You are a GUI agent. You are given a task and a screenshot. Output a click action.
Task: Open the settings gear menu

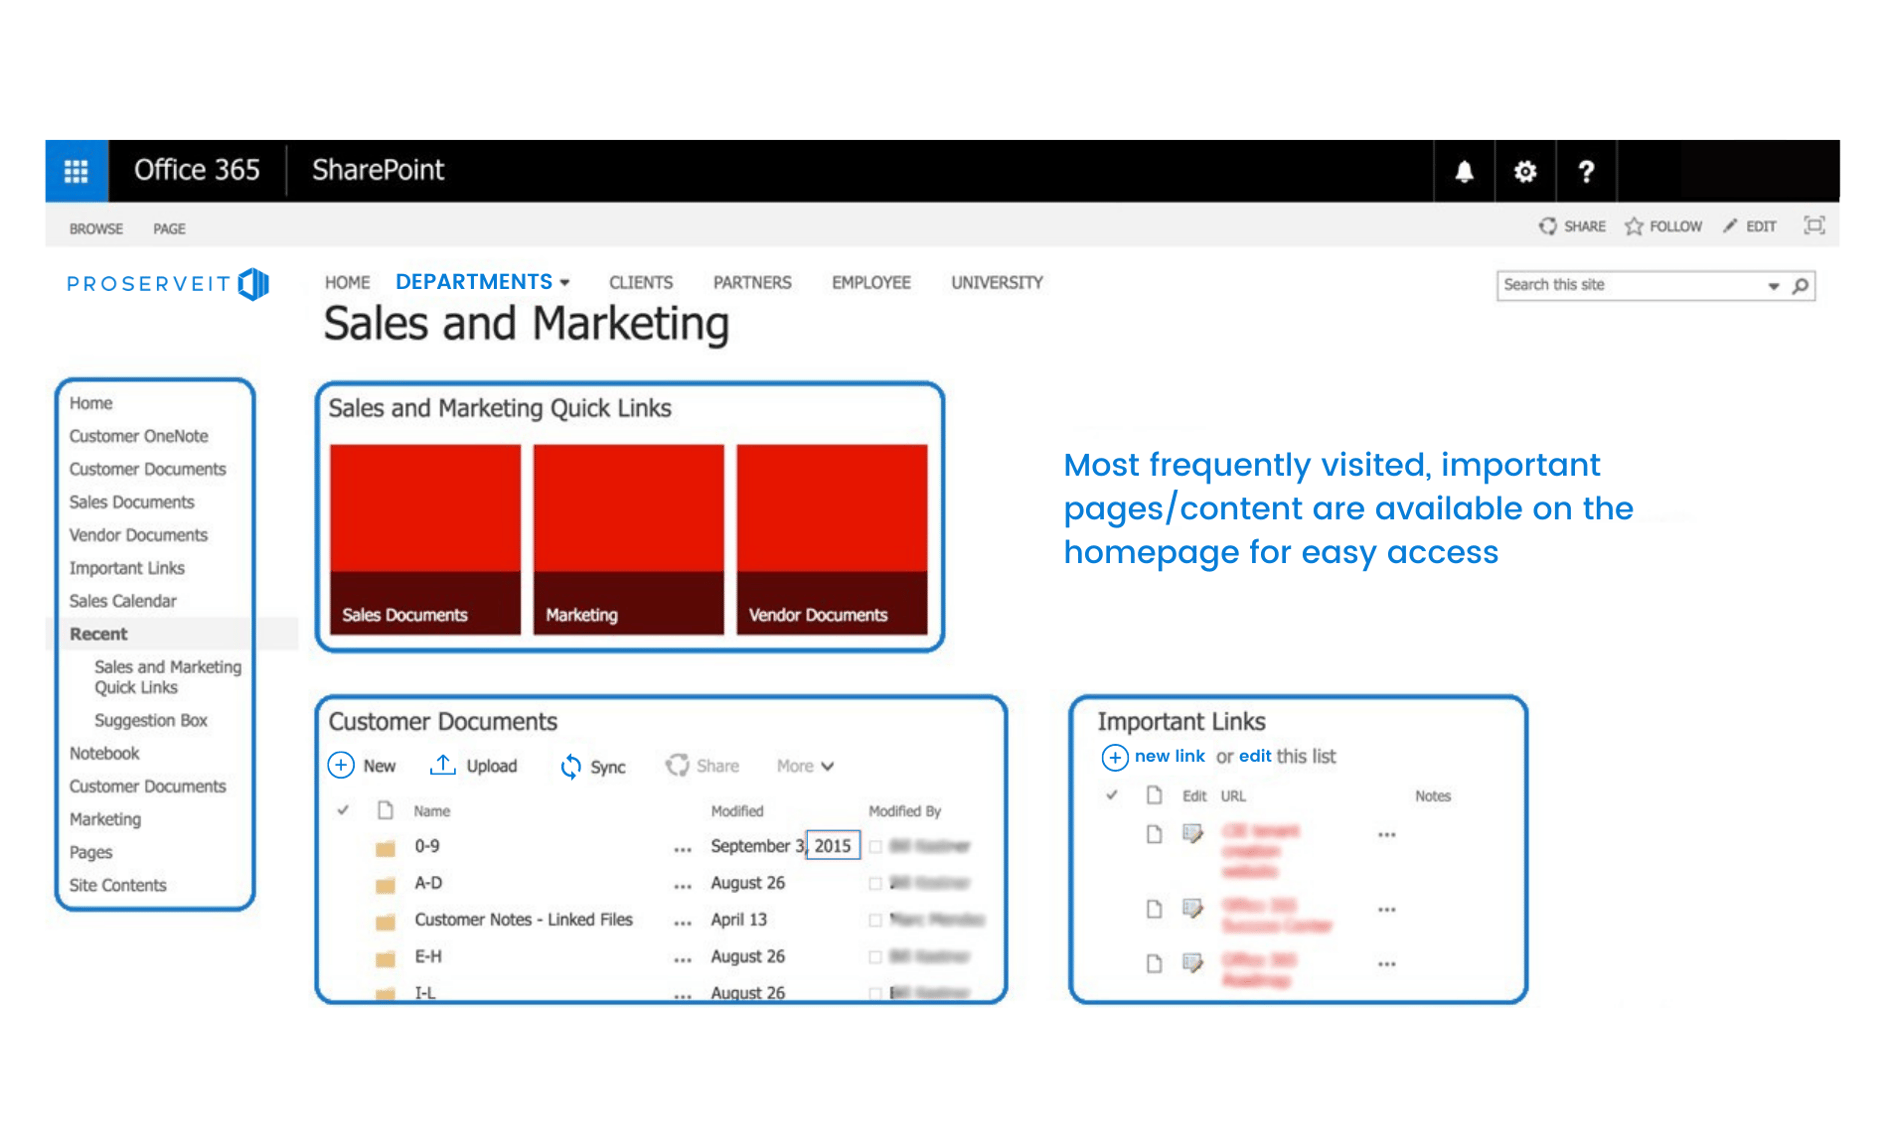tap(1524, 171)
